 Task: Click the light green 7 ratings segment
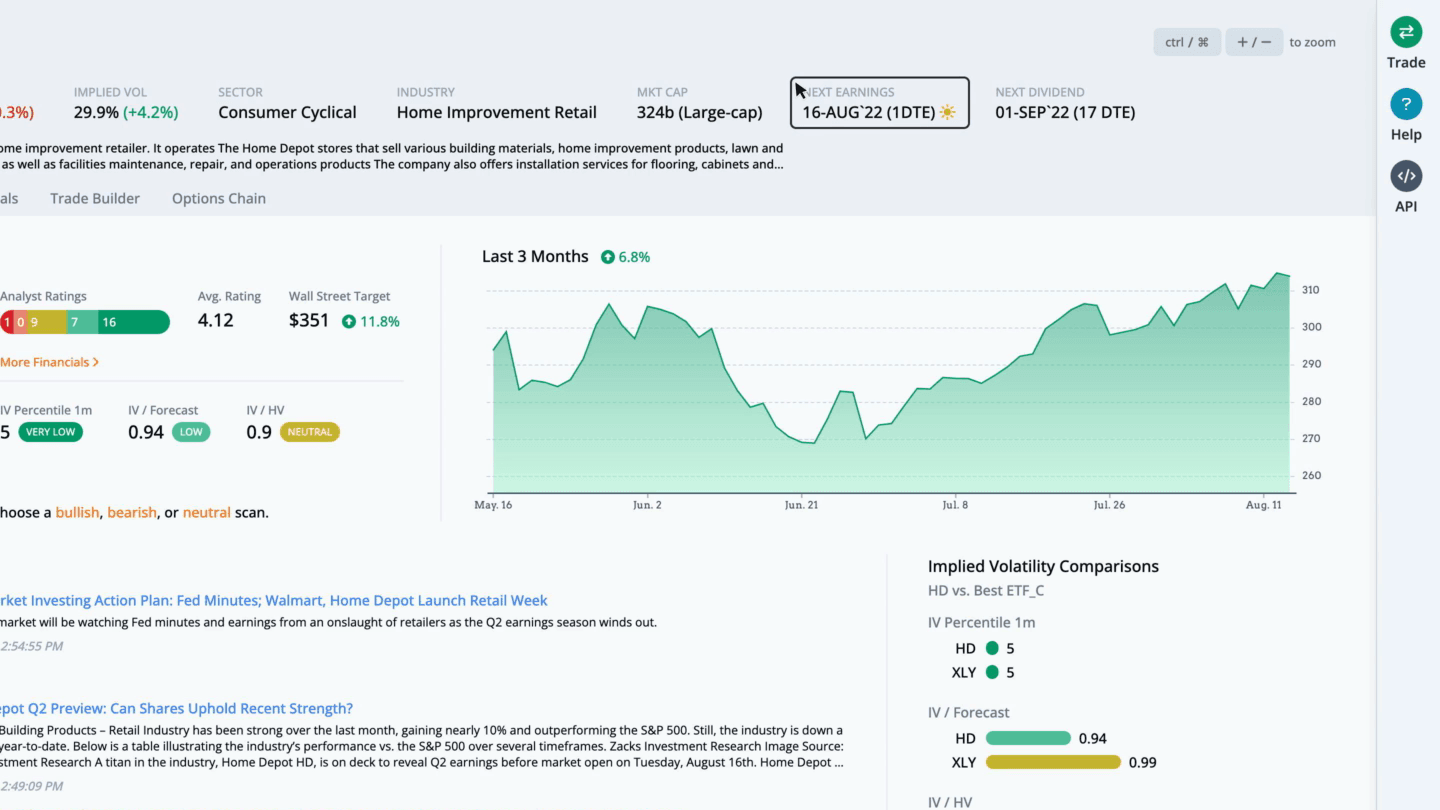[82, 322]
